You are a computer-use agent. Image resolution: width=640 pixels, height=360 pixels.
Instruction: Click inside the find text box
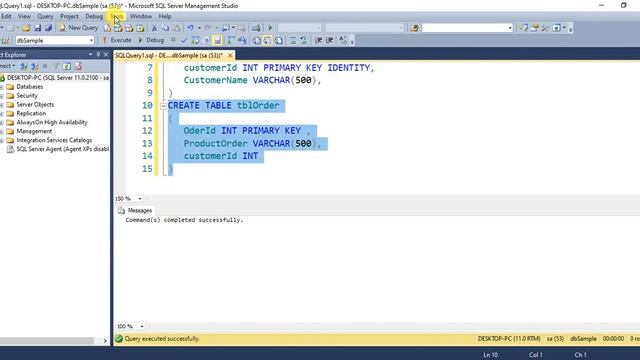coord(464,28)
